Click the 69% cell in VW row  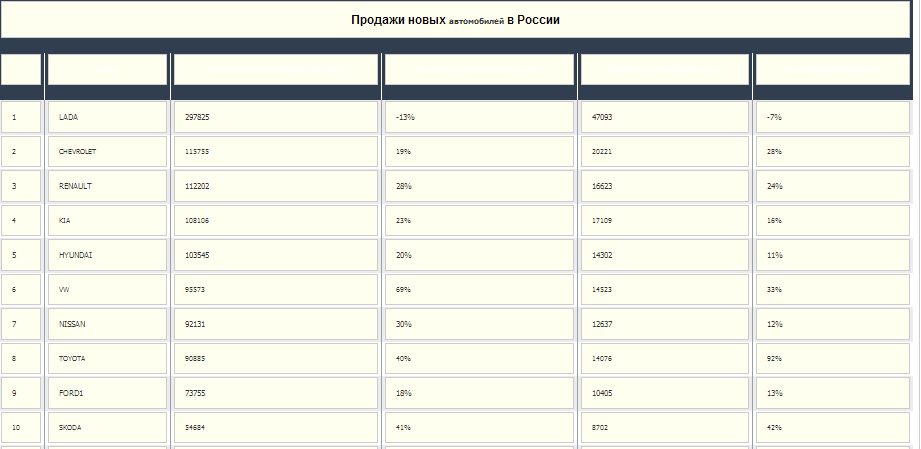479,289
